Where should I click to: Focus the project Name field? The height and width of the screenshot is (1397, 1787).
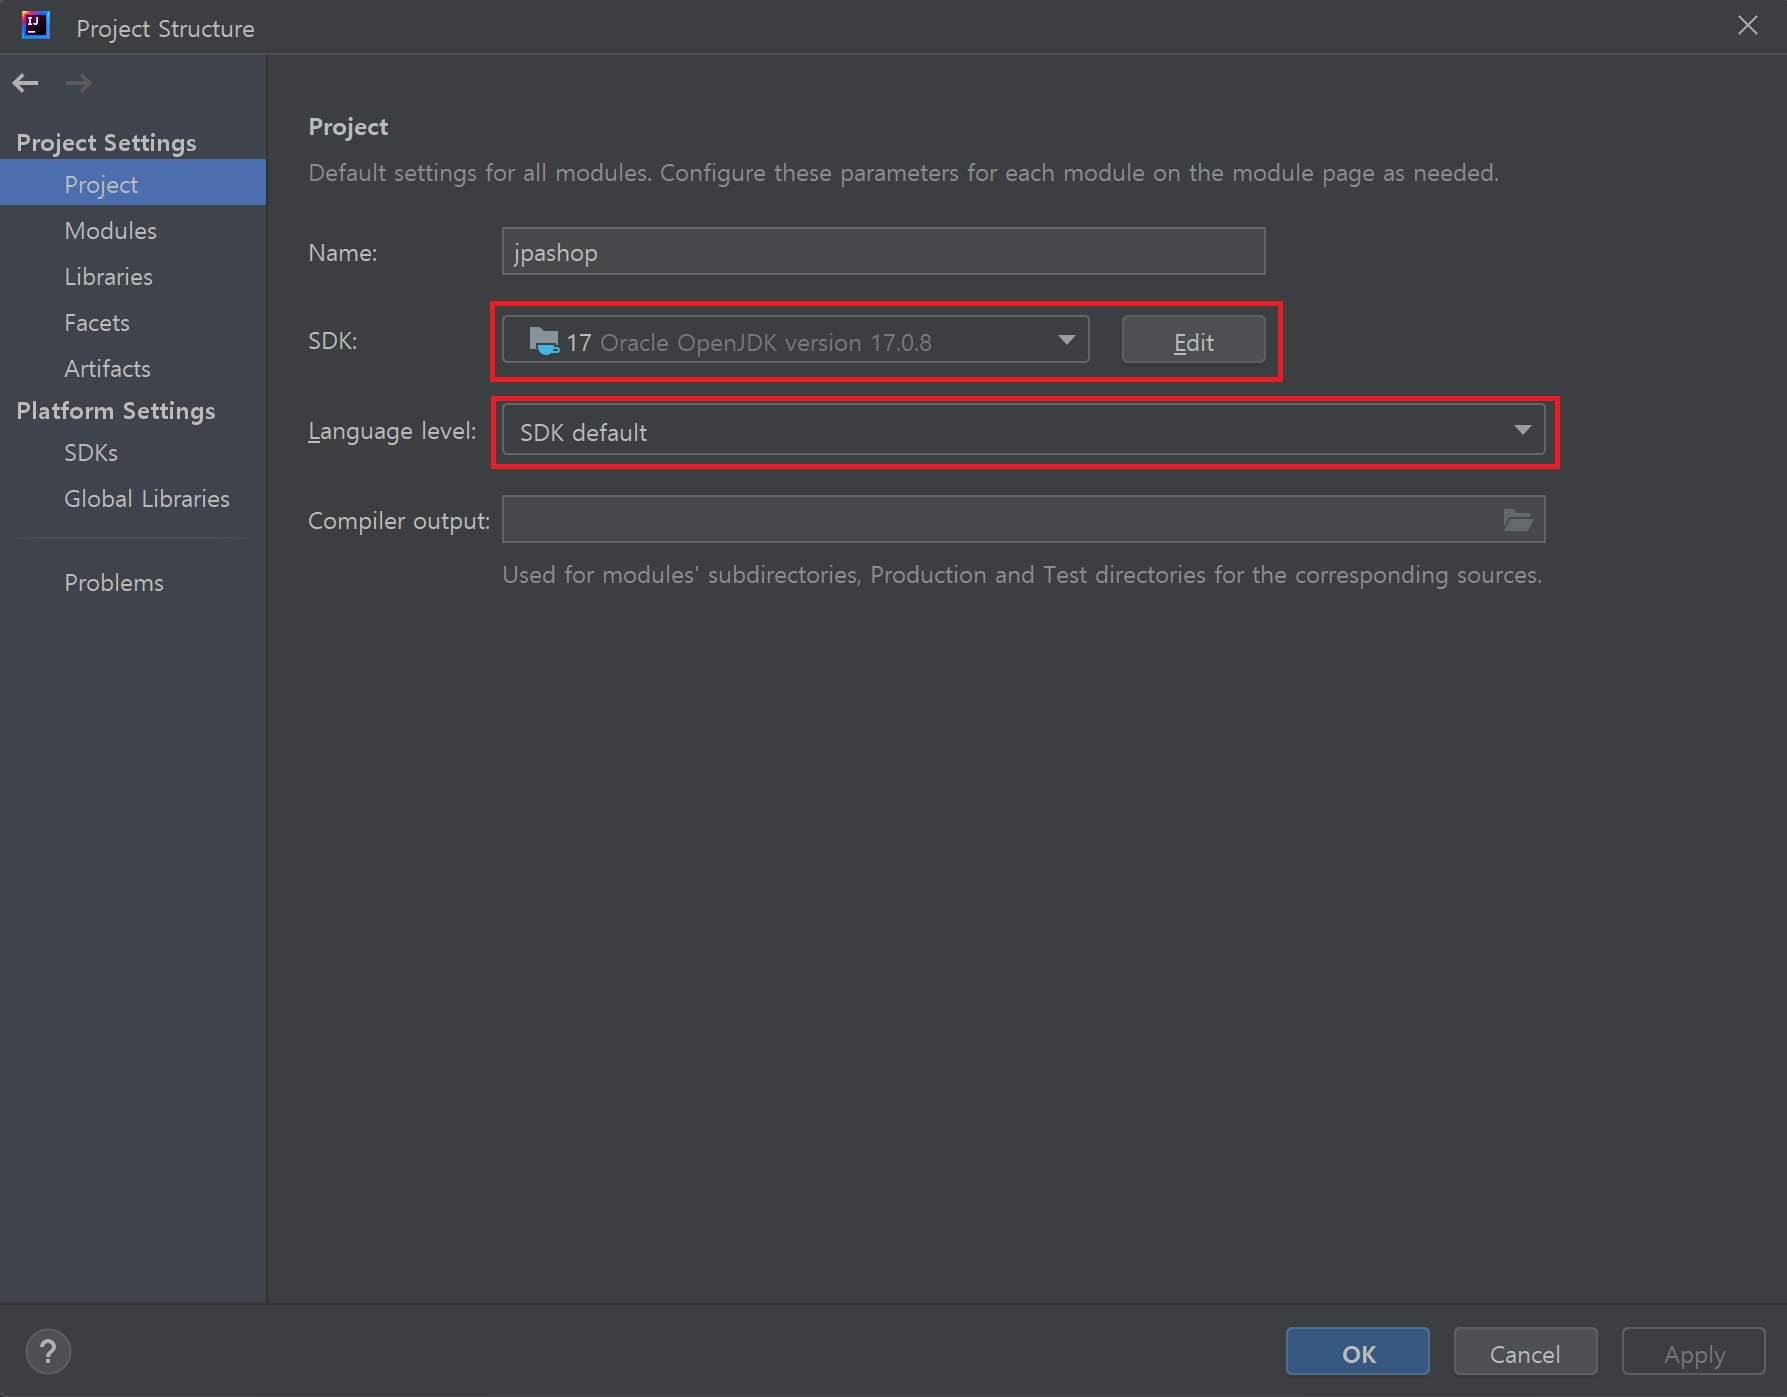pos(884,251)
